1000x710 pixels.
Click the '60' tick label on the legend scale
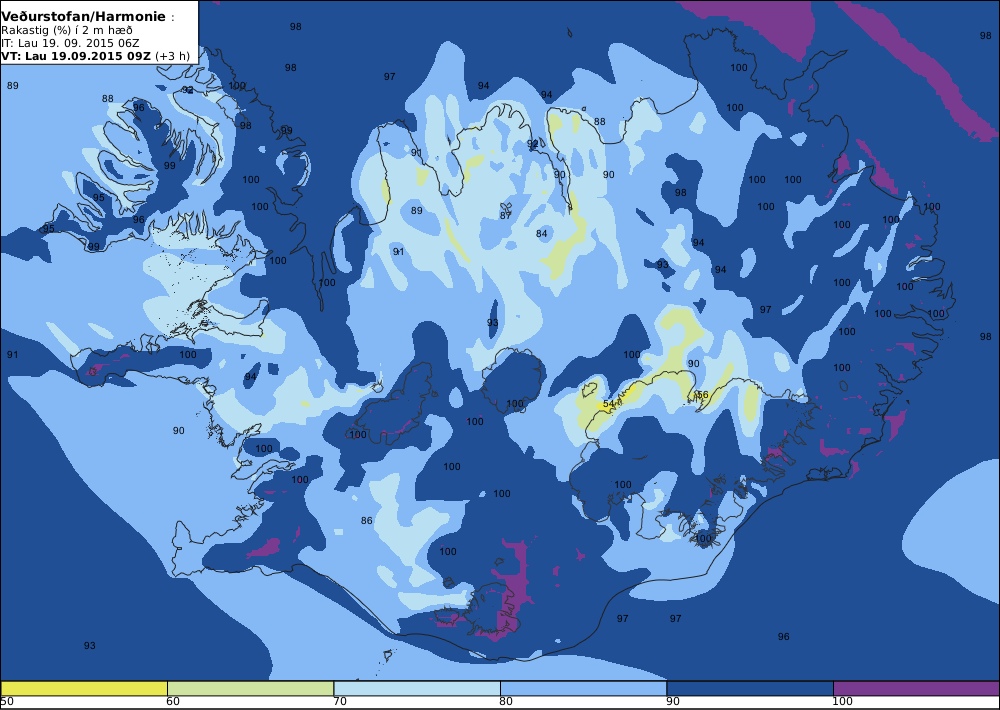pos(173,702)
